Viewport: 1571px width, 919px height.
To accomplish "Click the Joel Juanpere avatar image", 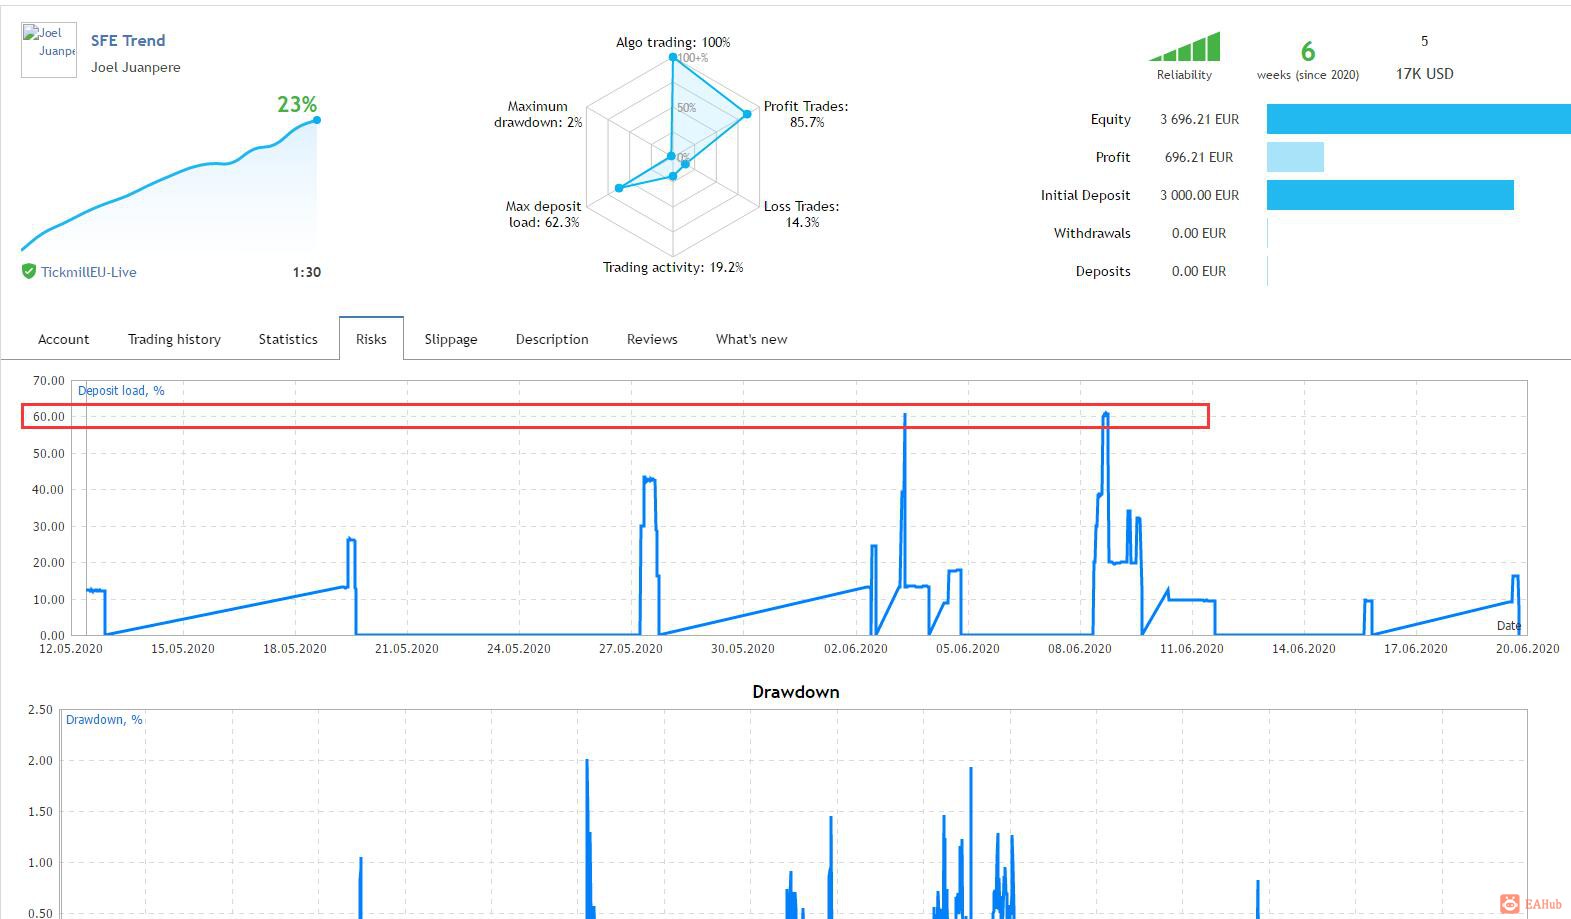I will [x=49, y=50].
